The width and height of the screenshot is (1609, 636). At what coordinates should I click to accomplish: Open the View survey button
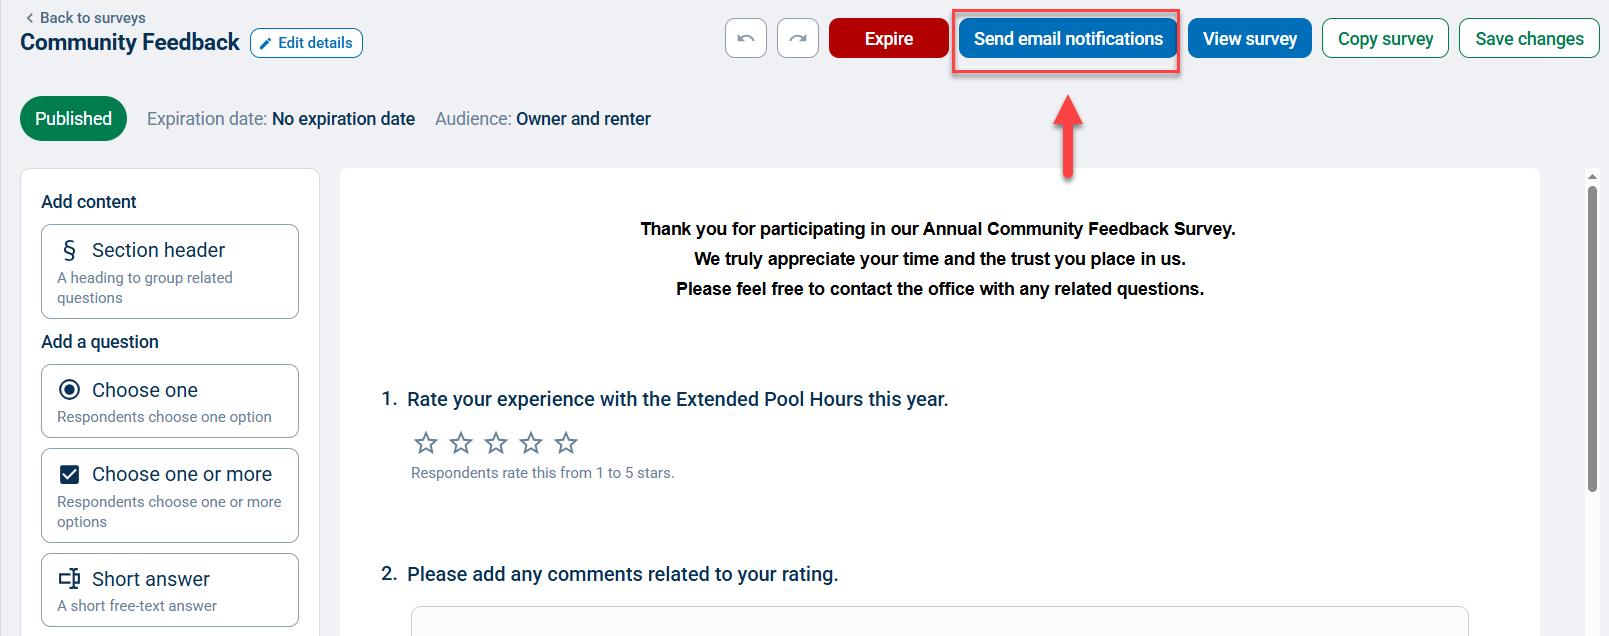click(1250, 39)
